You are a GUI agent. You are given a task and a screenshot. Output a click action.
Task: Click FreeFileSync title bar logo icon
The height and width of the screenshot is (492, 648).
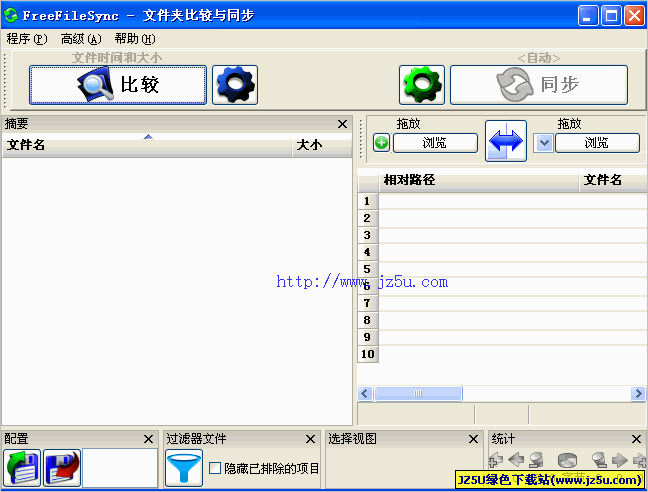11,15
